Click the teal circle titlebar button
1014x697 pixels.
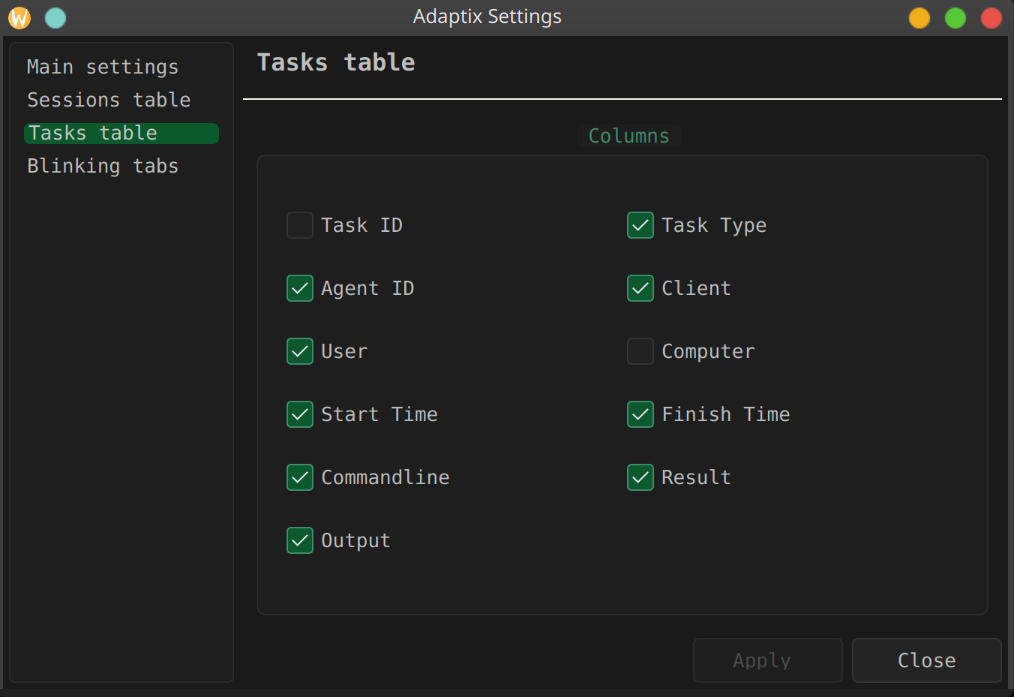pyautogui.click(x=56, y=17)
